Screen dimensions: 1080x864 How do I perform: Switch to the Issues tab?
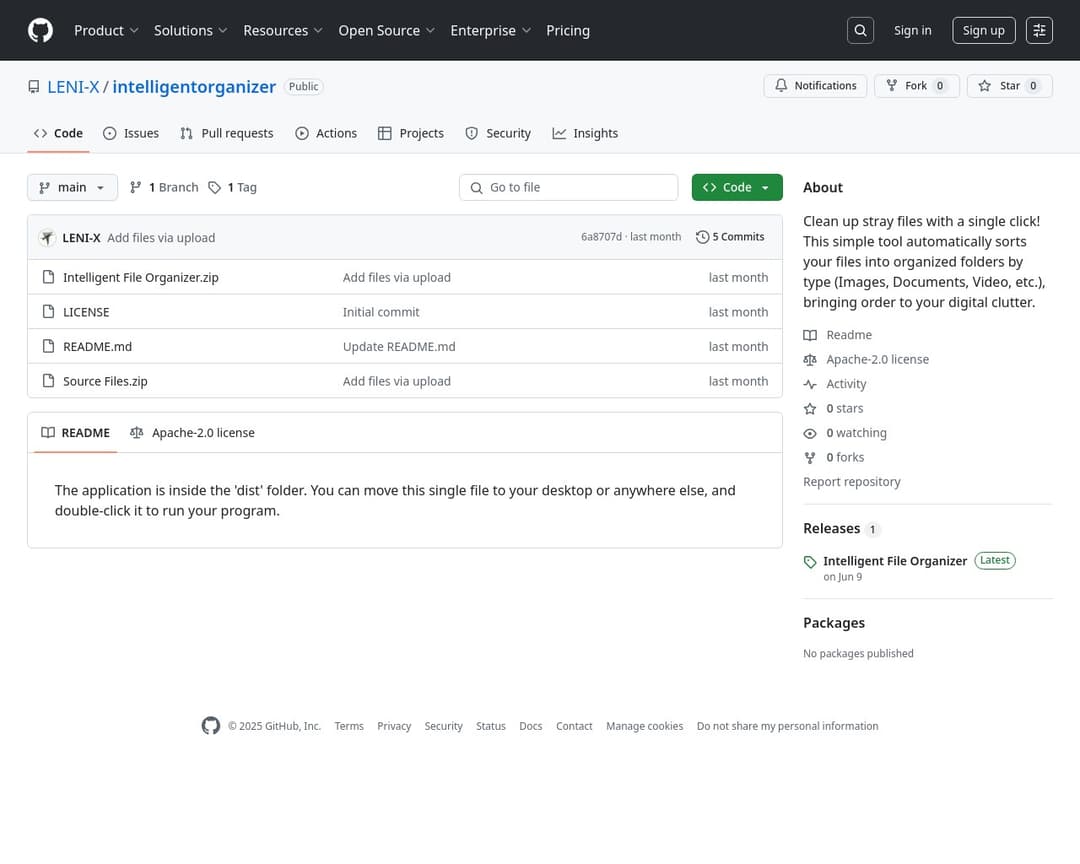click(131, 134)
